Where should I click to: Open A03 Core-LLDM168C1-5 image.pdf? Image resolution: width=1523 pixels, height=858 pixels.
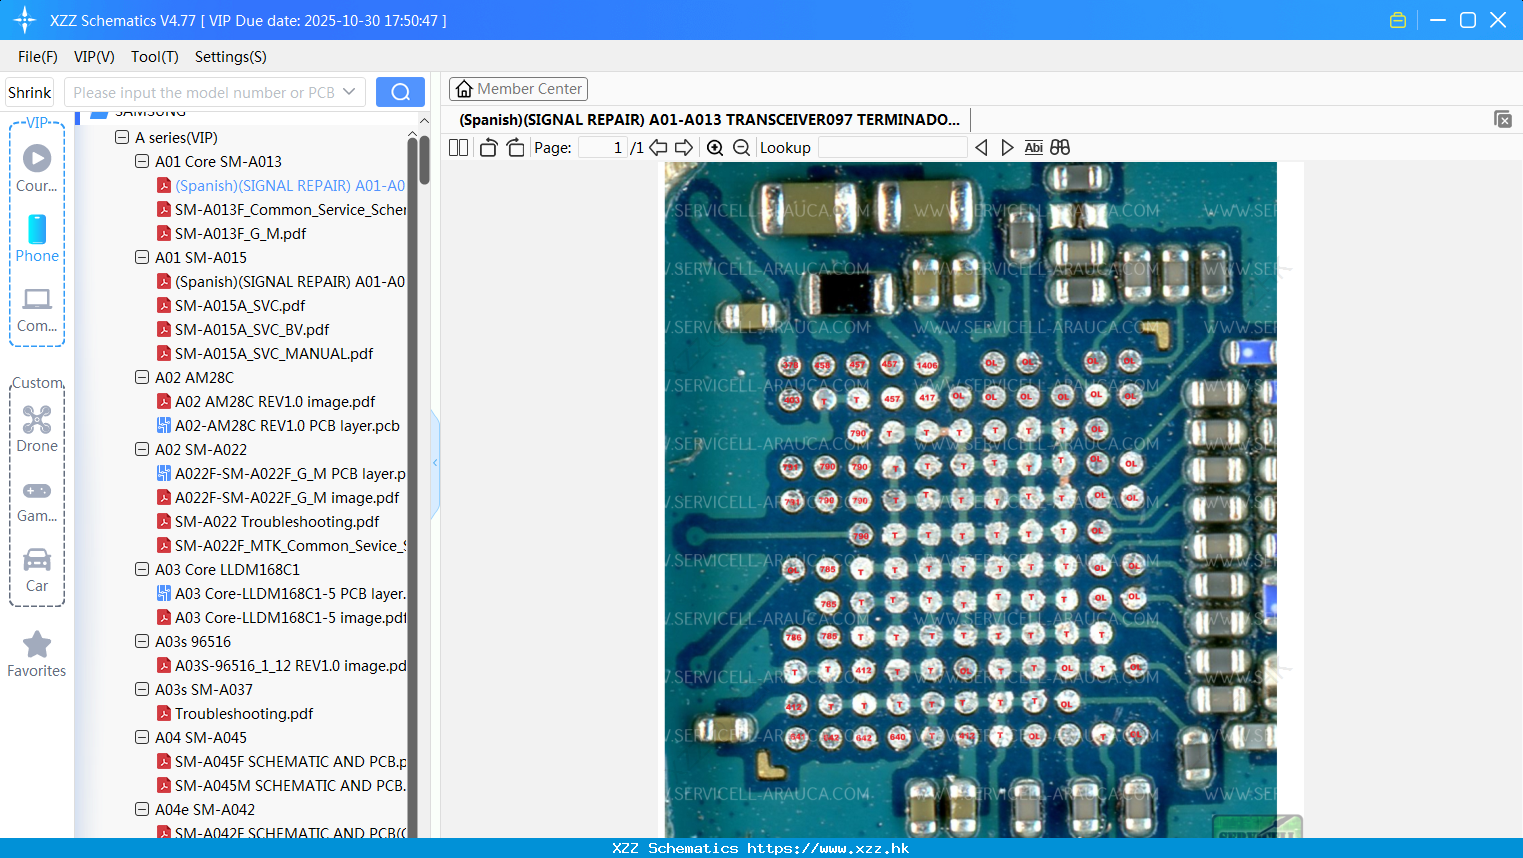(281, 617)
